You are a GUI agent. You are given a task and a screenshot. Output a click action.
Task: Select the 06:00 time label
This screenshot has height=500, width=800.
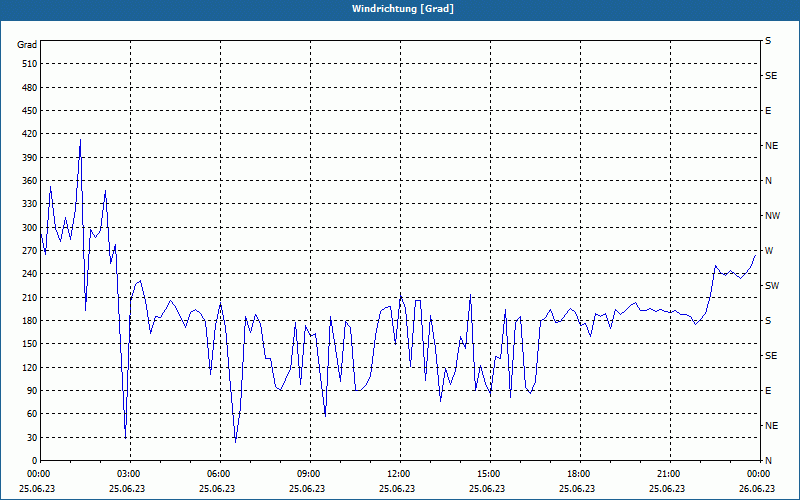tap(217, 474)
